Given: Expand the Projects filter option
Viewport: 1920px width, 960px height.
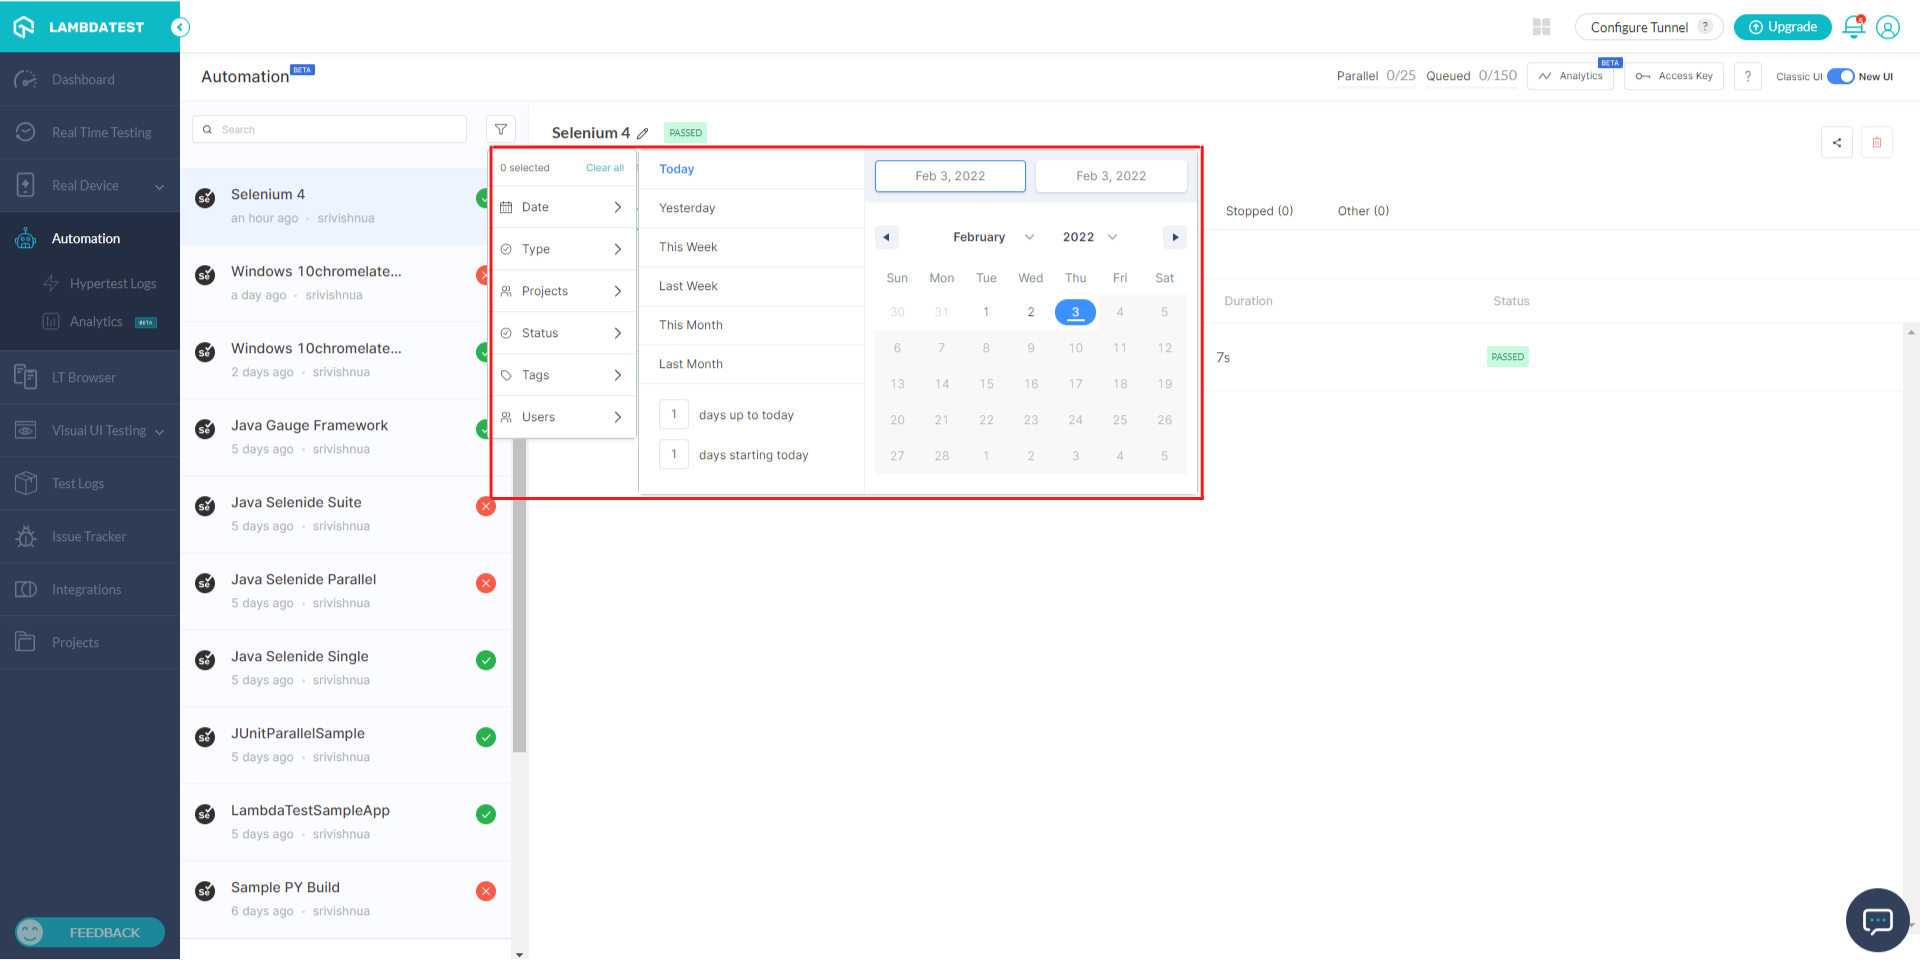Looking at the screenshot, I should pyautogui.click(x=563, y=291).
